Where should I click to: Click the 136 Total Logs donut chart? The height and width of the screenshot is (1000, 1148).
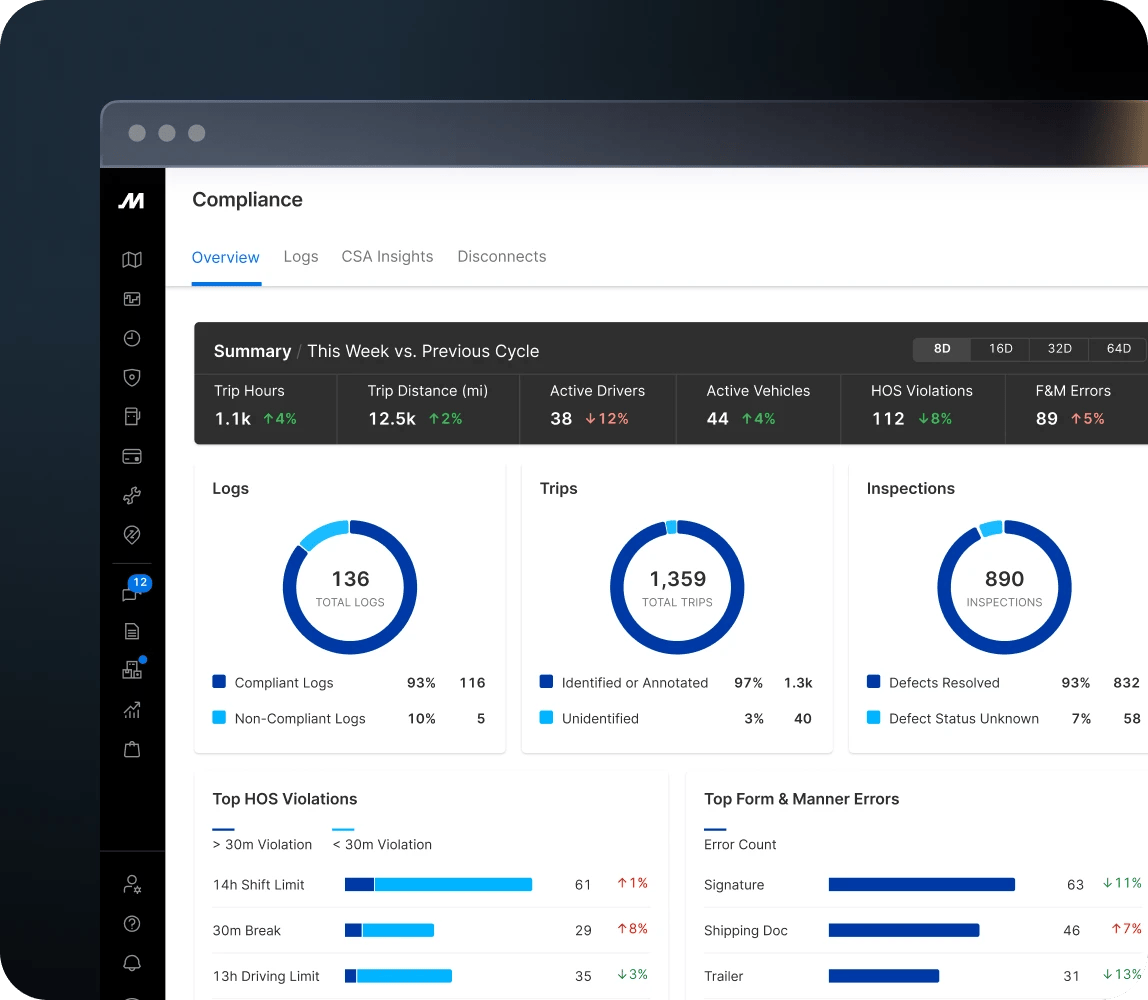click(x=350, y=587)
